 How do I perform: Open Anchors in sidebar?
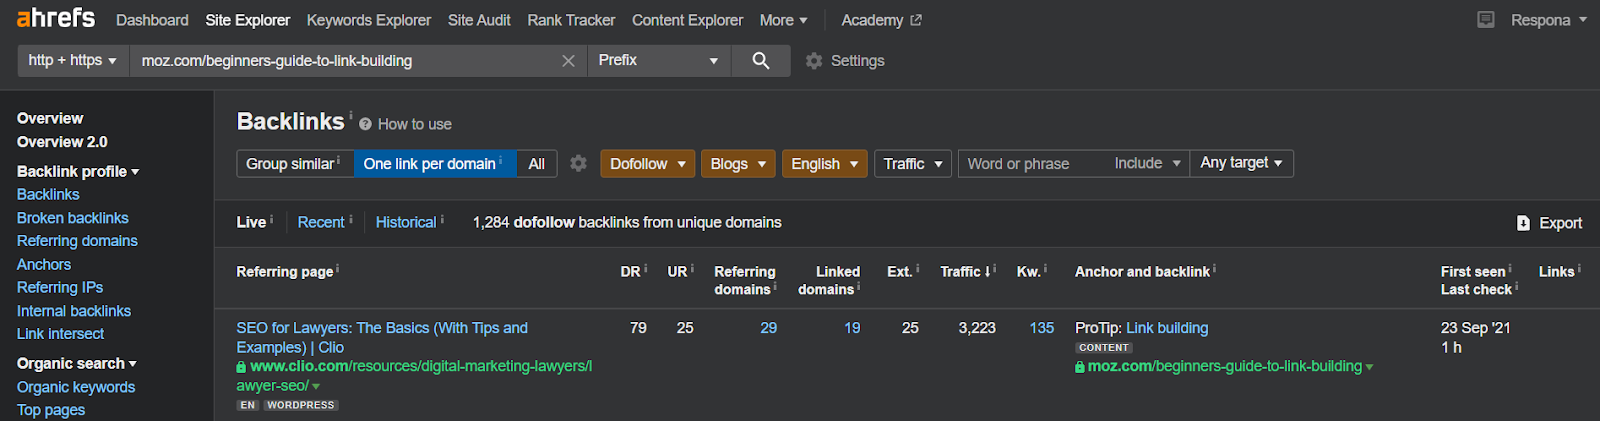pos(44,264)
